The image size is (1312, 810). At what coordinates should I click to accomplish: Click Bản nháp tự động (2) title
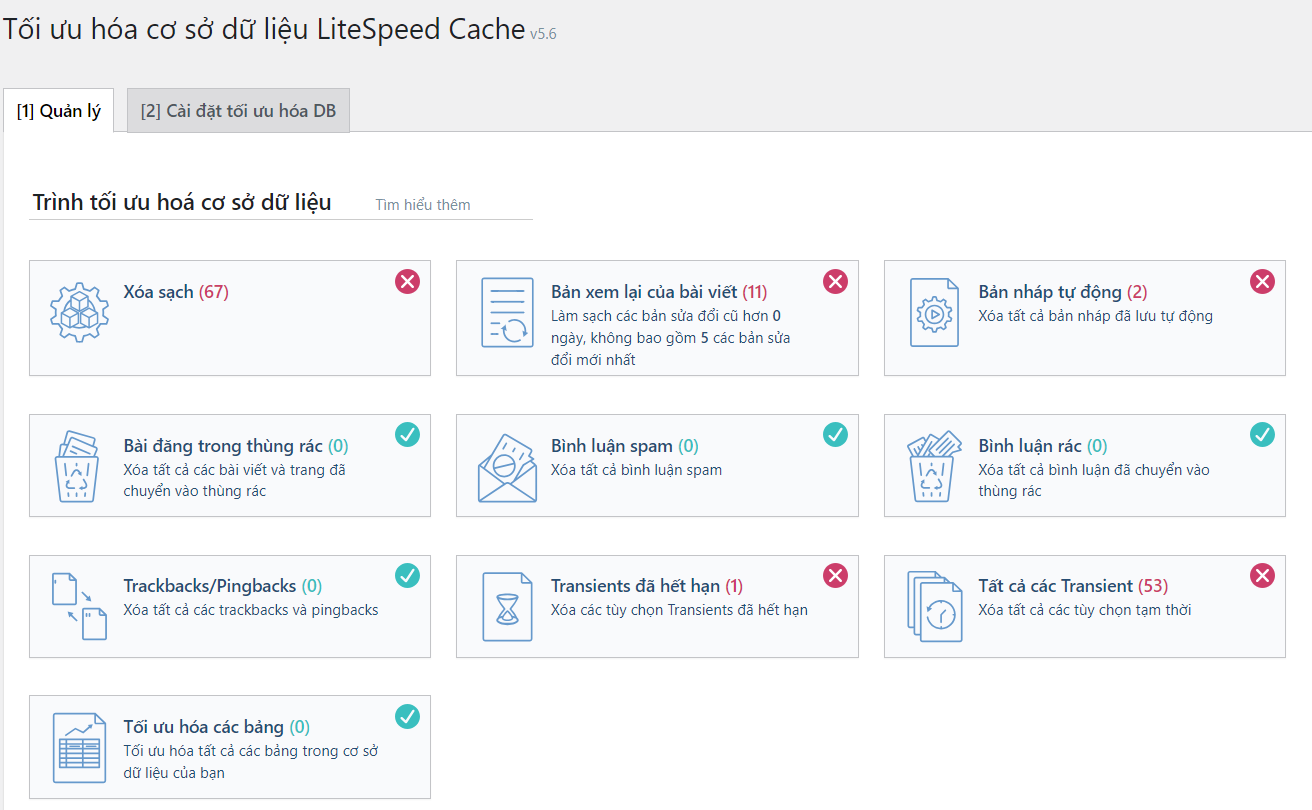(x=1063, y=293)
